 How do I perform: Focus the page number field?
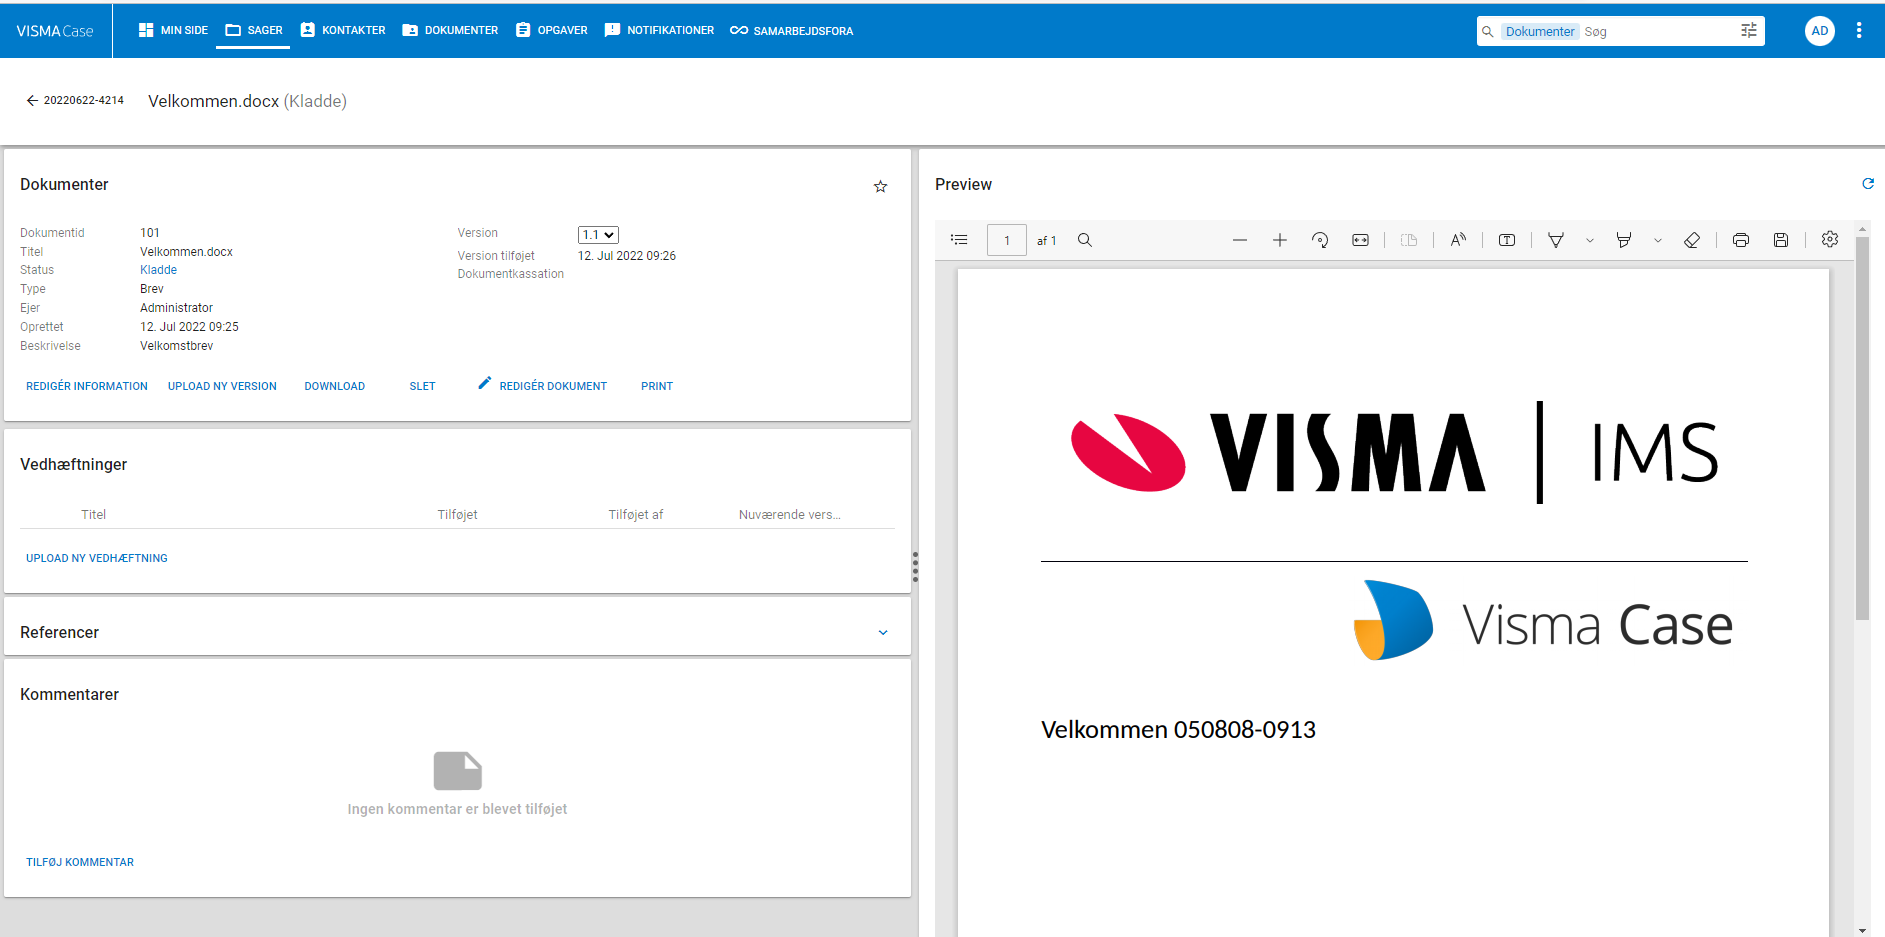point(1007,240)
